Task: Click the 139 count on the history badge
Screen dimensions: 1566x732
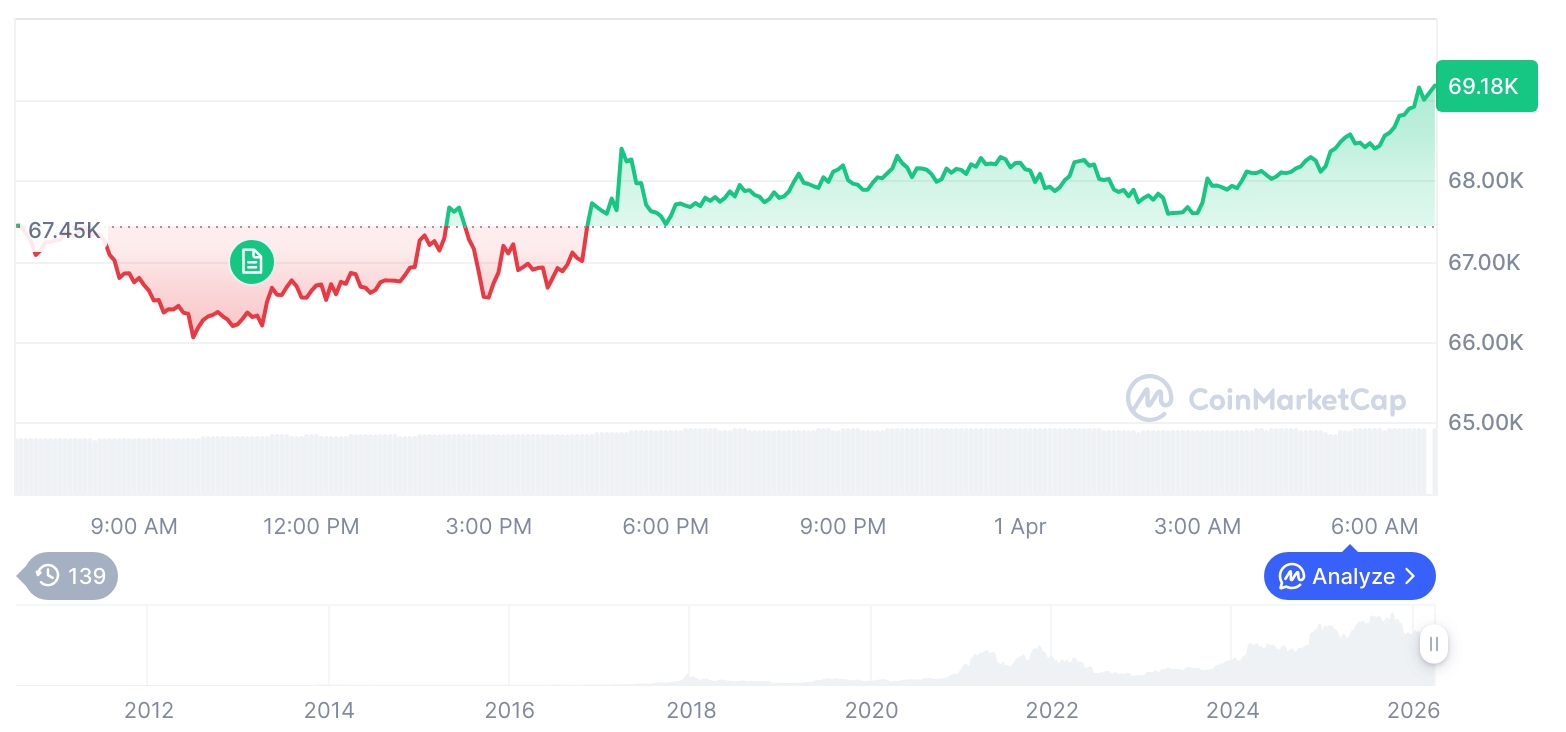Action: (87, 576)
